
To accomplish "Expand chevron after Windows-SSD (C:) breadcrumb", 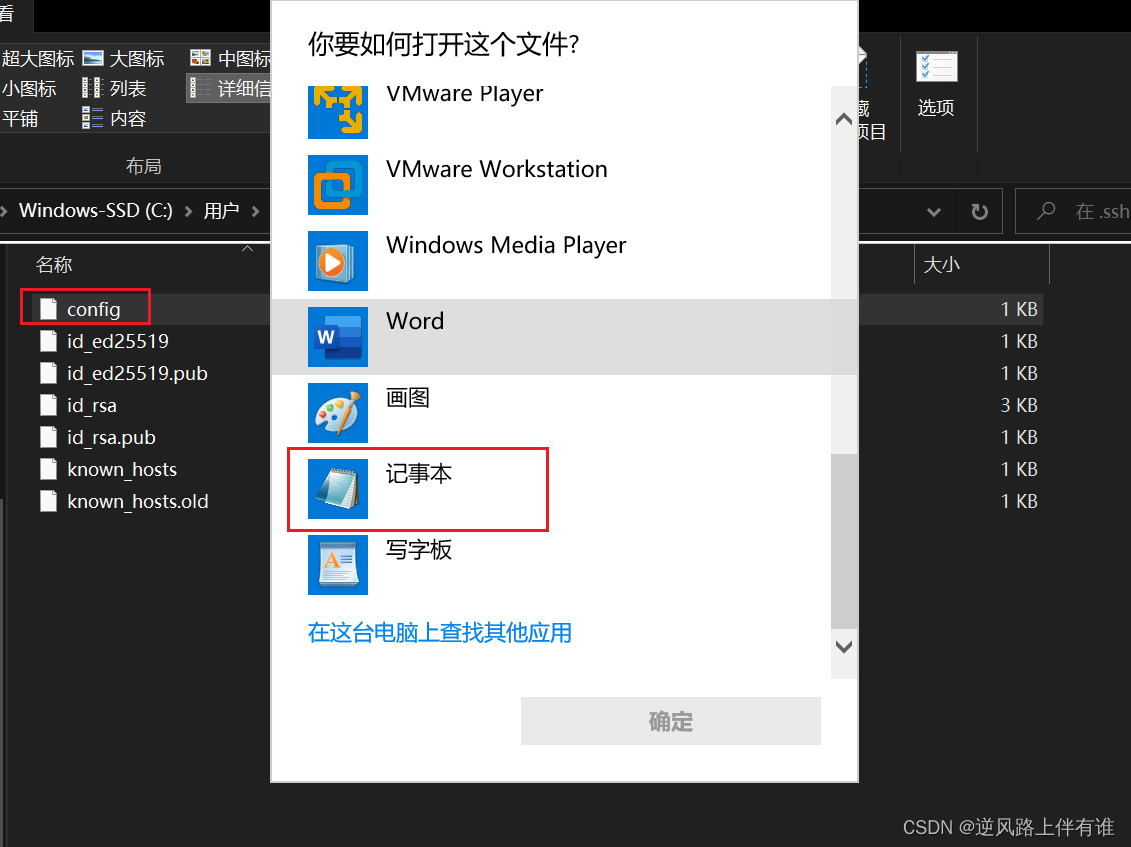I will click(x=188, y=211).
